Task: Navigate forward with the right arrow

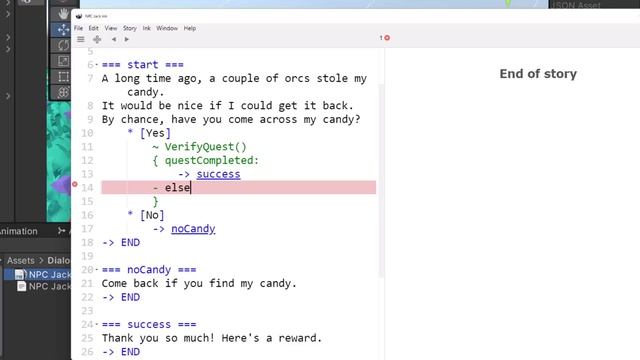Action: 127,39
